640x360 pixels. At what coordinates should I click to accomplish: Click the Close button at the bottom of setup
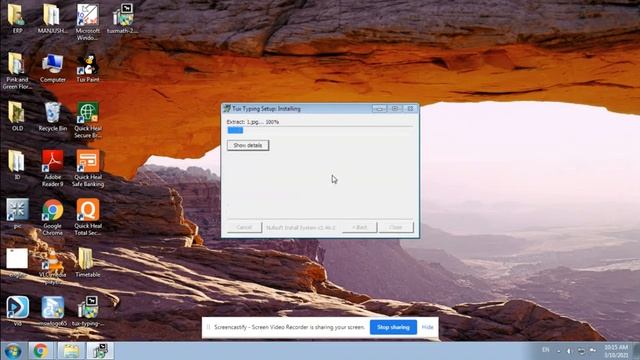(396, 227)
